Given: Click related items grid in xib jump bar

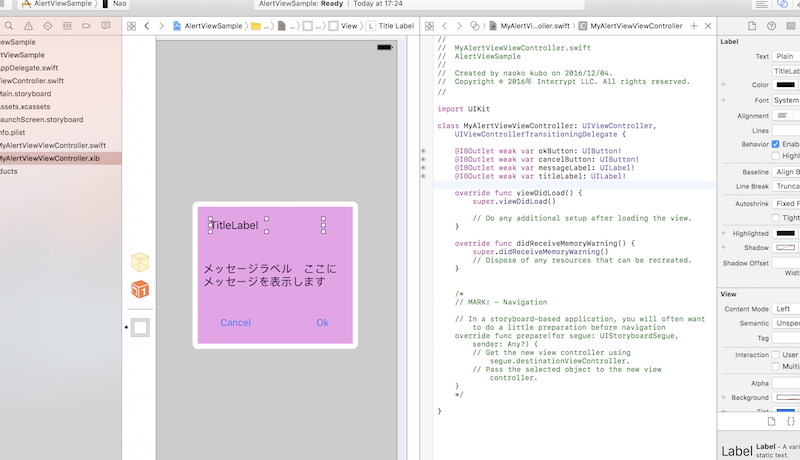Looking at the screenshot, I should (131, 26).
